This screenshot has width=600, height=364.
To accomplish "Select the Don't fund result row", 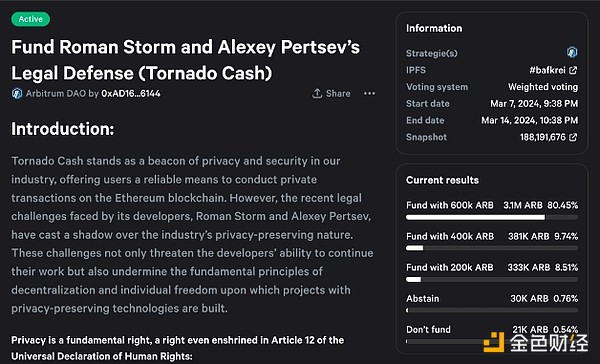I will (x=492, y=334).
